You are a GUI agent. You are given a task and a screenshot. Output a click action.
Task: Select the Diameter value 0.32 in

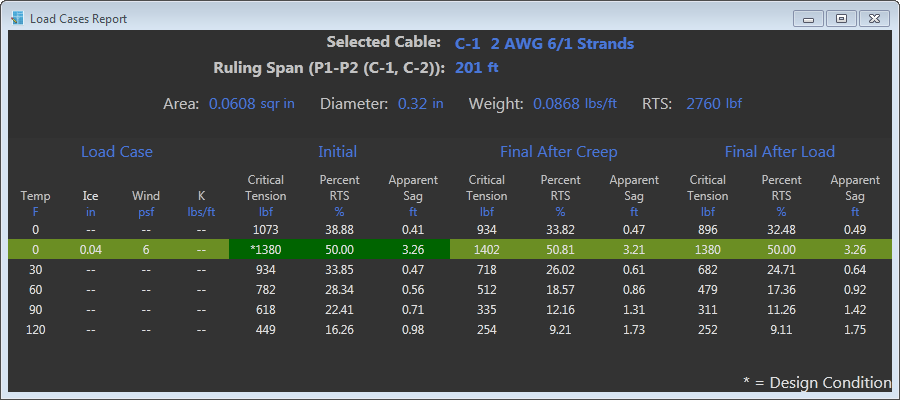[x=420, y=104]
